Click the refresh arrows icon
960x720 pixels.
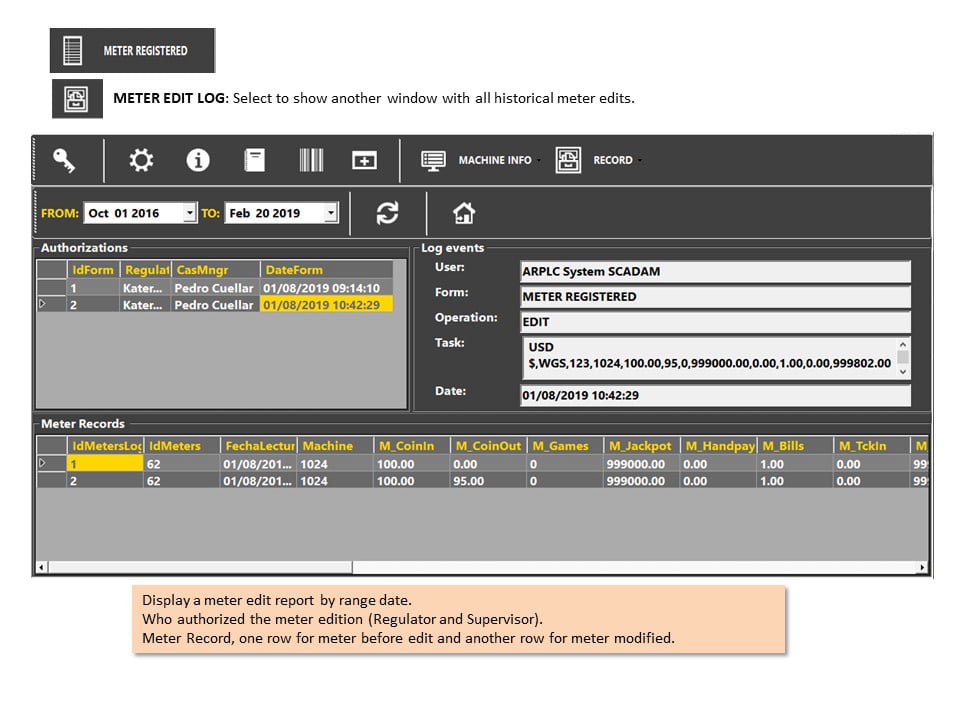(387, 213)
